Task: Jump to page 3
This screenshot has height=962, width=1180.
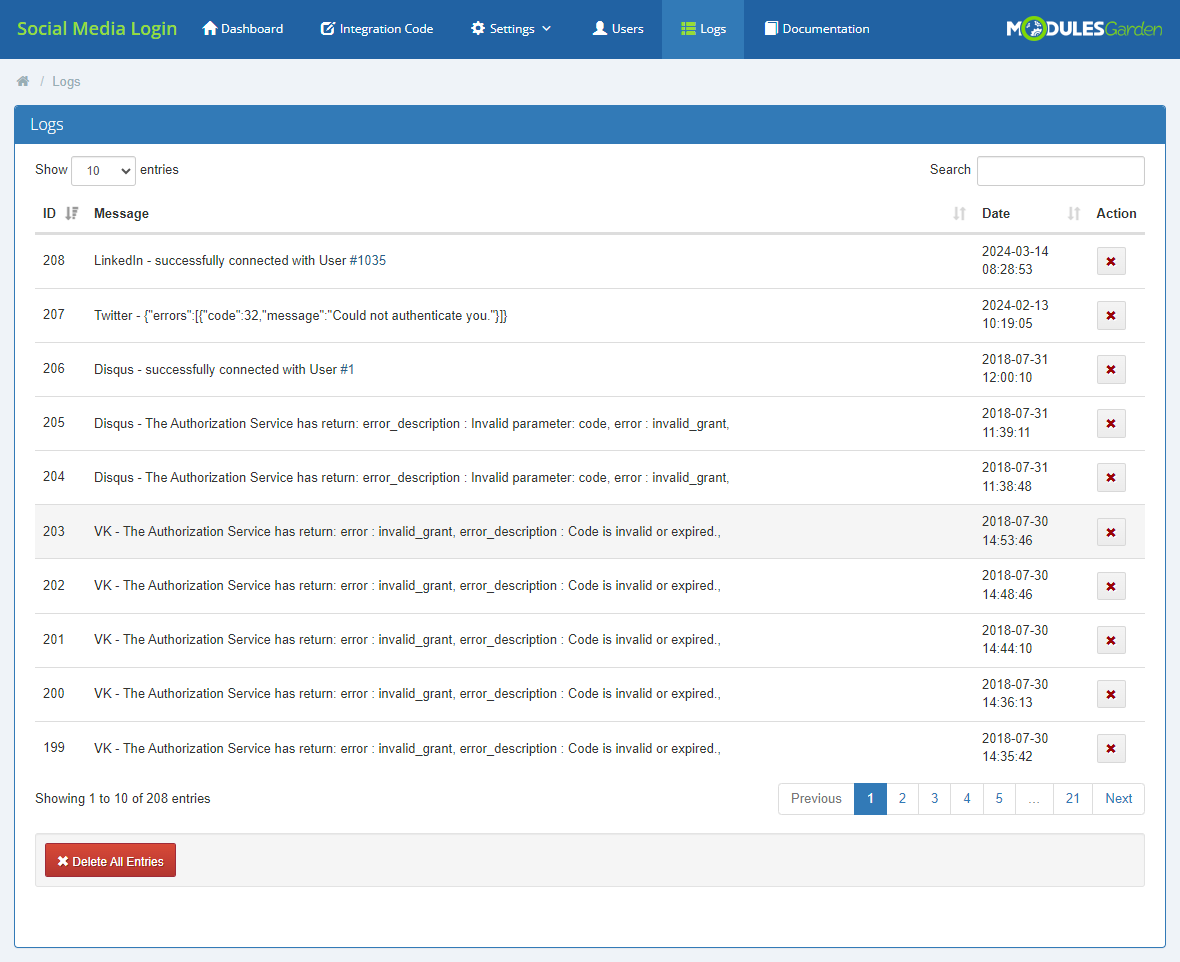Action: pos(935,799)
